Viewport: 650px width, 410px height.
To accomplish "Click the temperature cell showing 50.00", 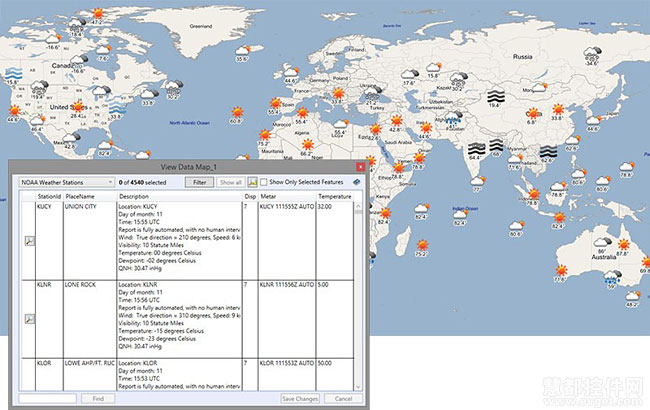I will (x=335, y=375).
